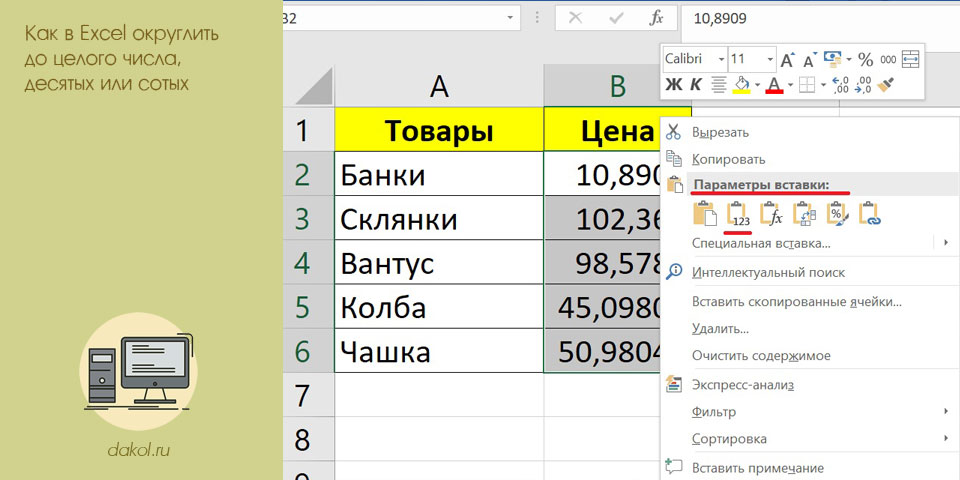This screenshot has height=480, width=960.
Task: Click the Экспресс-анализ icon
Action: pyautogui.click(x=673, y=384)
